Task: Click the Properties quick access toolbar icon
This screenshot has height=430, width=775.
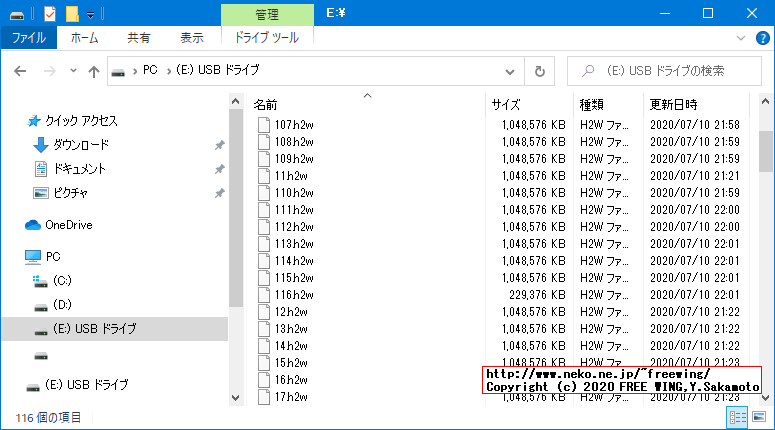Action: coord(50,14)
